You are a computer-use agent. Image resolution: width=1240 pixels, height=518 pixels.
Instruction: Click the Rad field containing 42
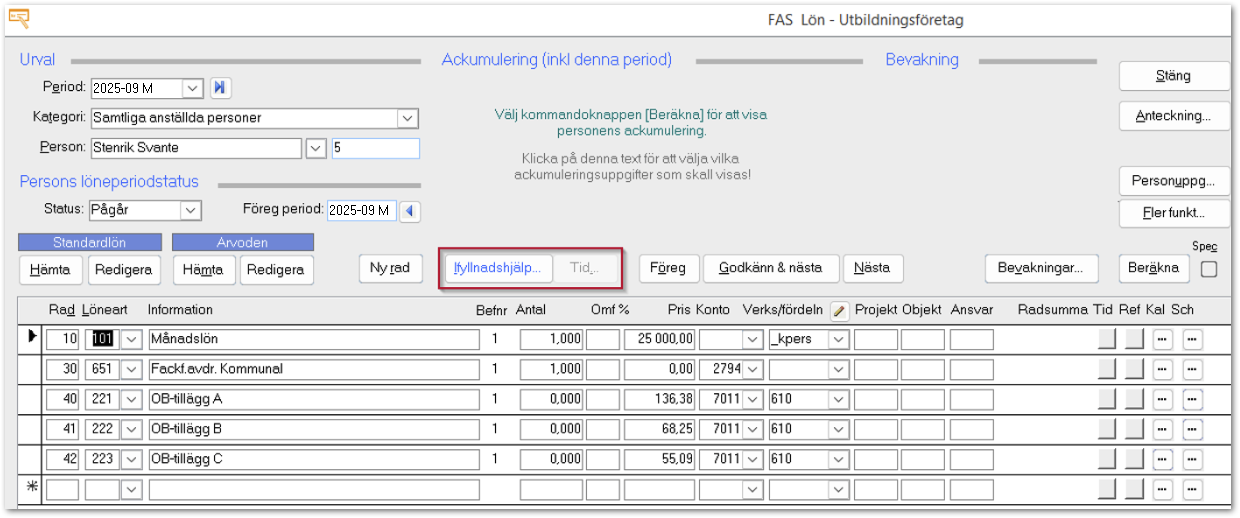(x=62, y=460)
